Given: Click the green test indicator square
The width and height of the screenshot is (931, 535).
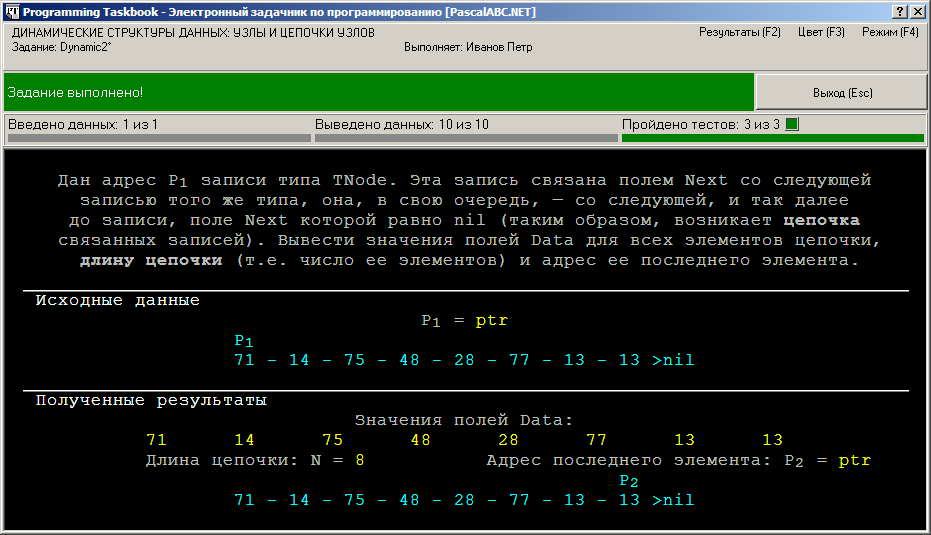Looking at the screenshot, I should (792, 124).
